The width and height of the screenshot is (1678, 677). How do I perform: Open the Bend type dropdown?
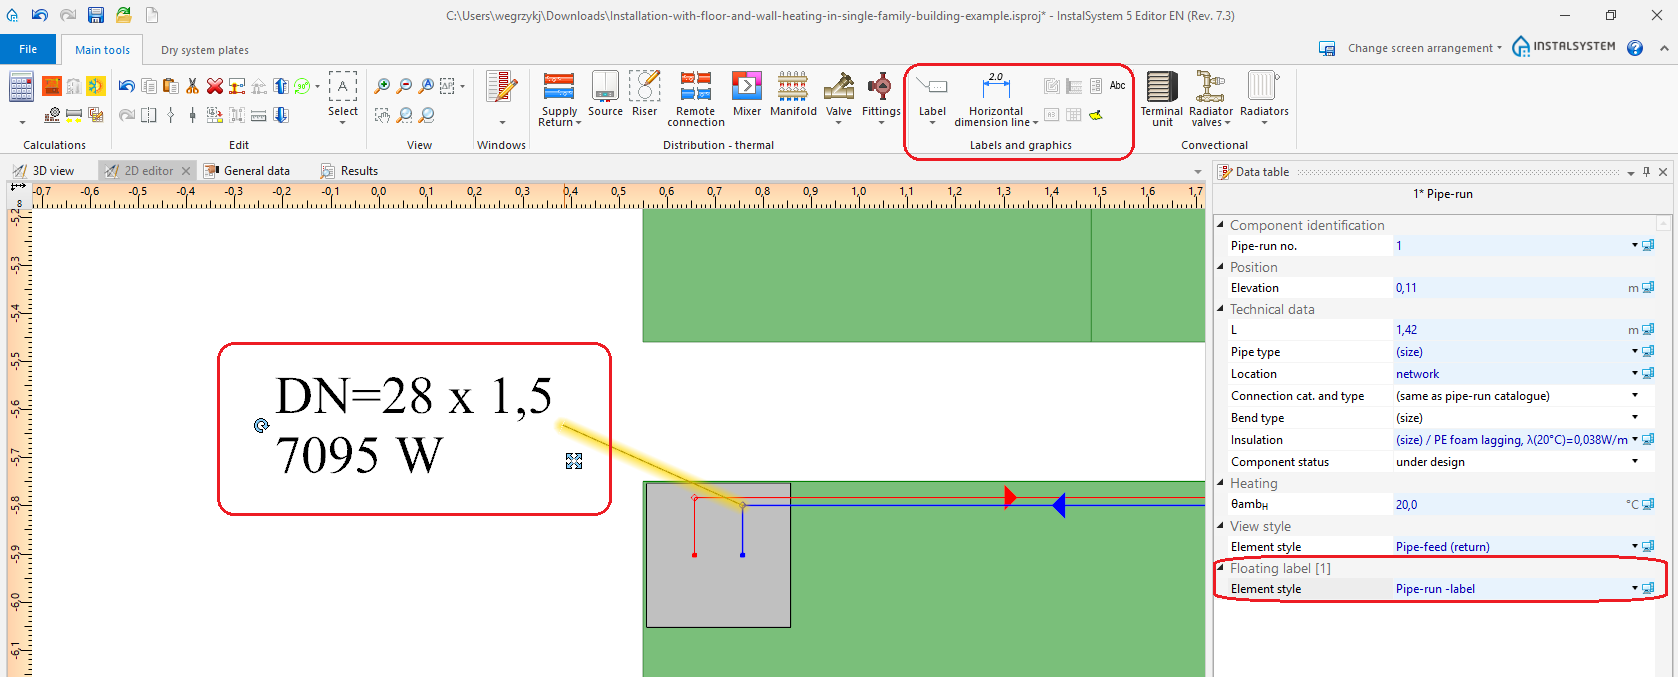click(x=1635, y=417)
